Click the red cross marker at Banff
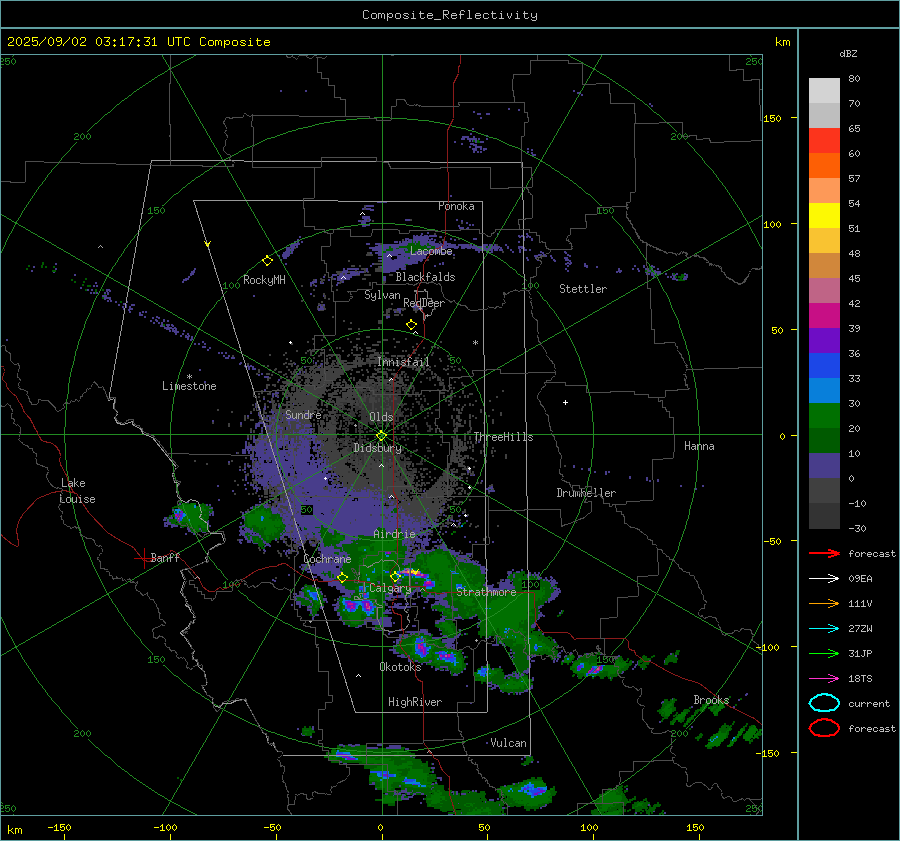The height and width of the screenshot is (841, 900). pyautogui.click(x=143, y=558)
